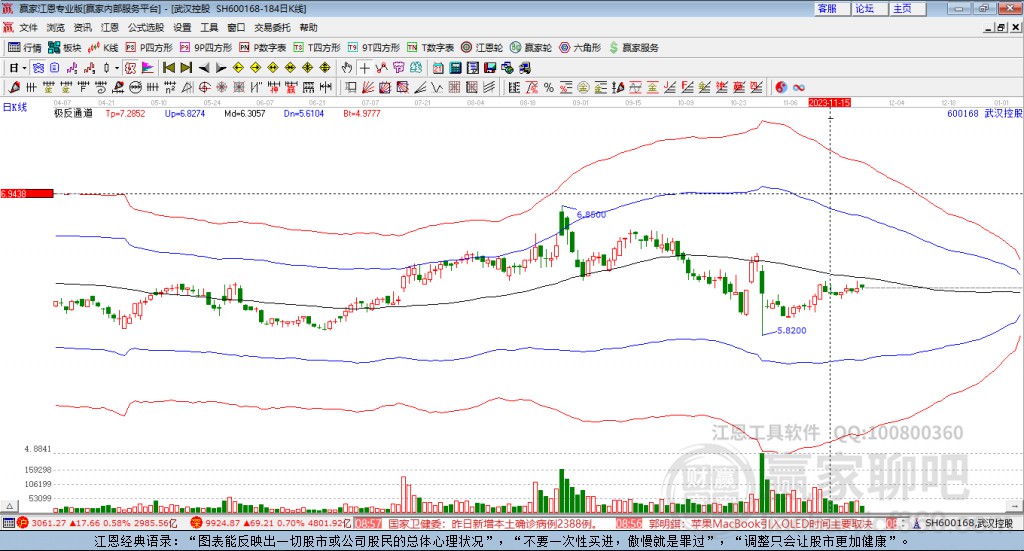Viewport: 1024px width, 551px height.
Task: Toggle the 极 indicator icon
Action: click(130, 68)
